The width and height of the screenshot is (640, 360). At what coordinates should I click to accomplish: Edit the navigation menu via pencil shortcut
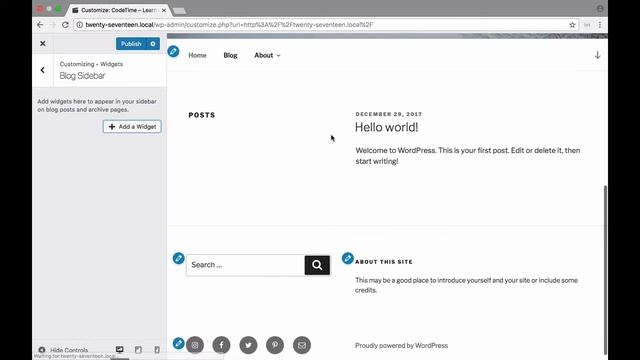pos(173,51)
